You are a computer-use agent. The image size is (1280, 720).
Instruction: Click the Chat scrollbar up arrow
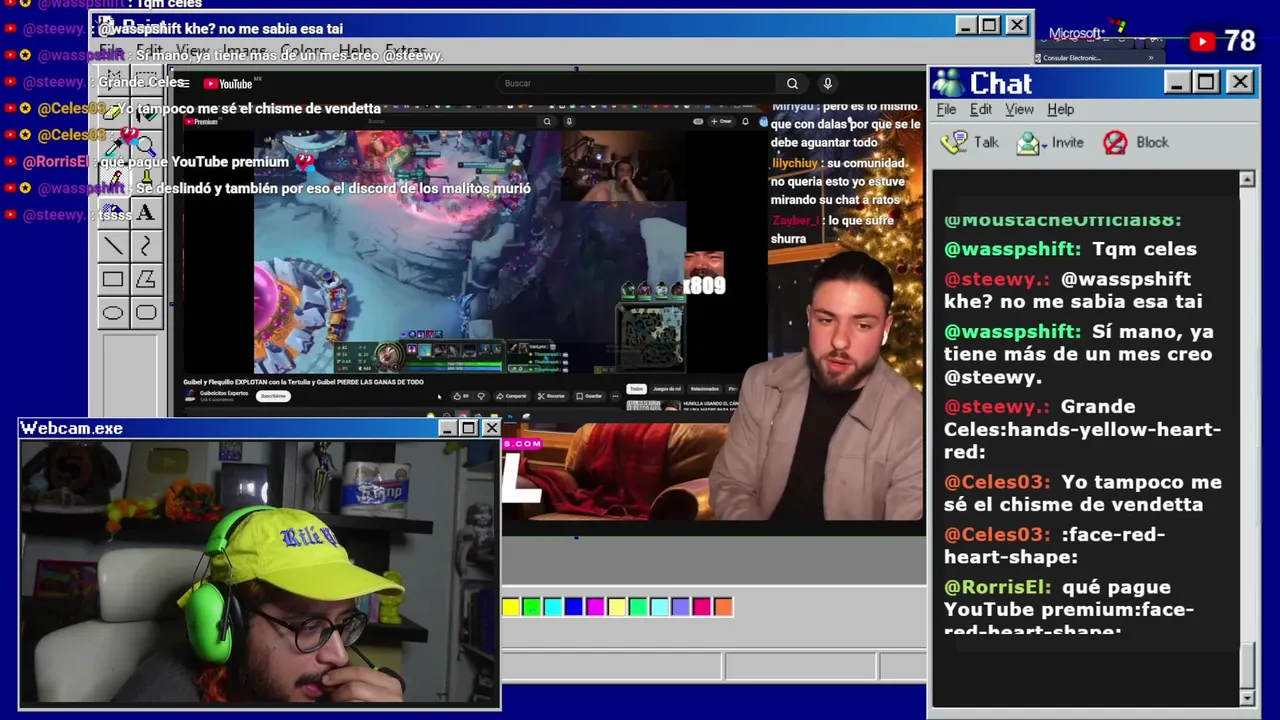click(1246, 179)
